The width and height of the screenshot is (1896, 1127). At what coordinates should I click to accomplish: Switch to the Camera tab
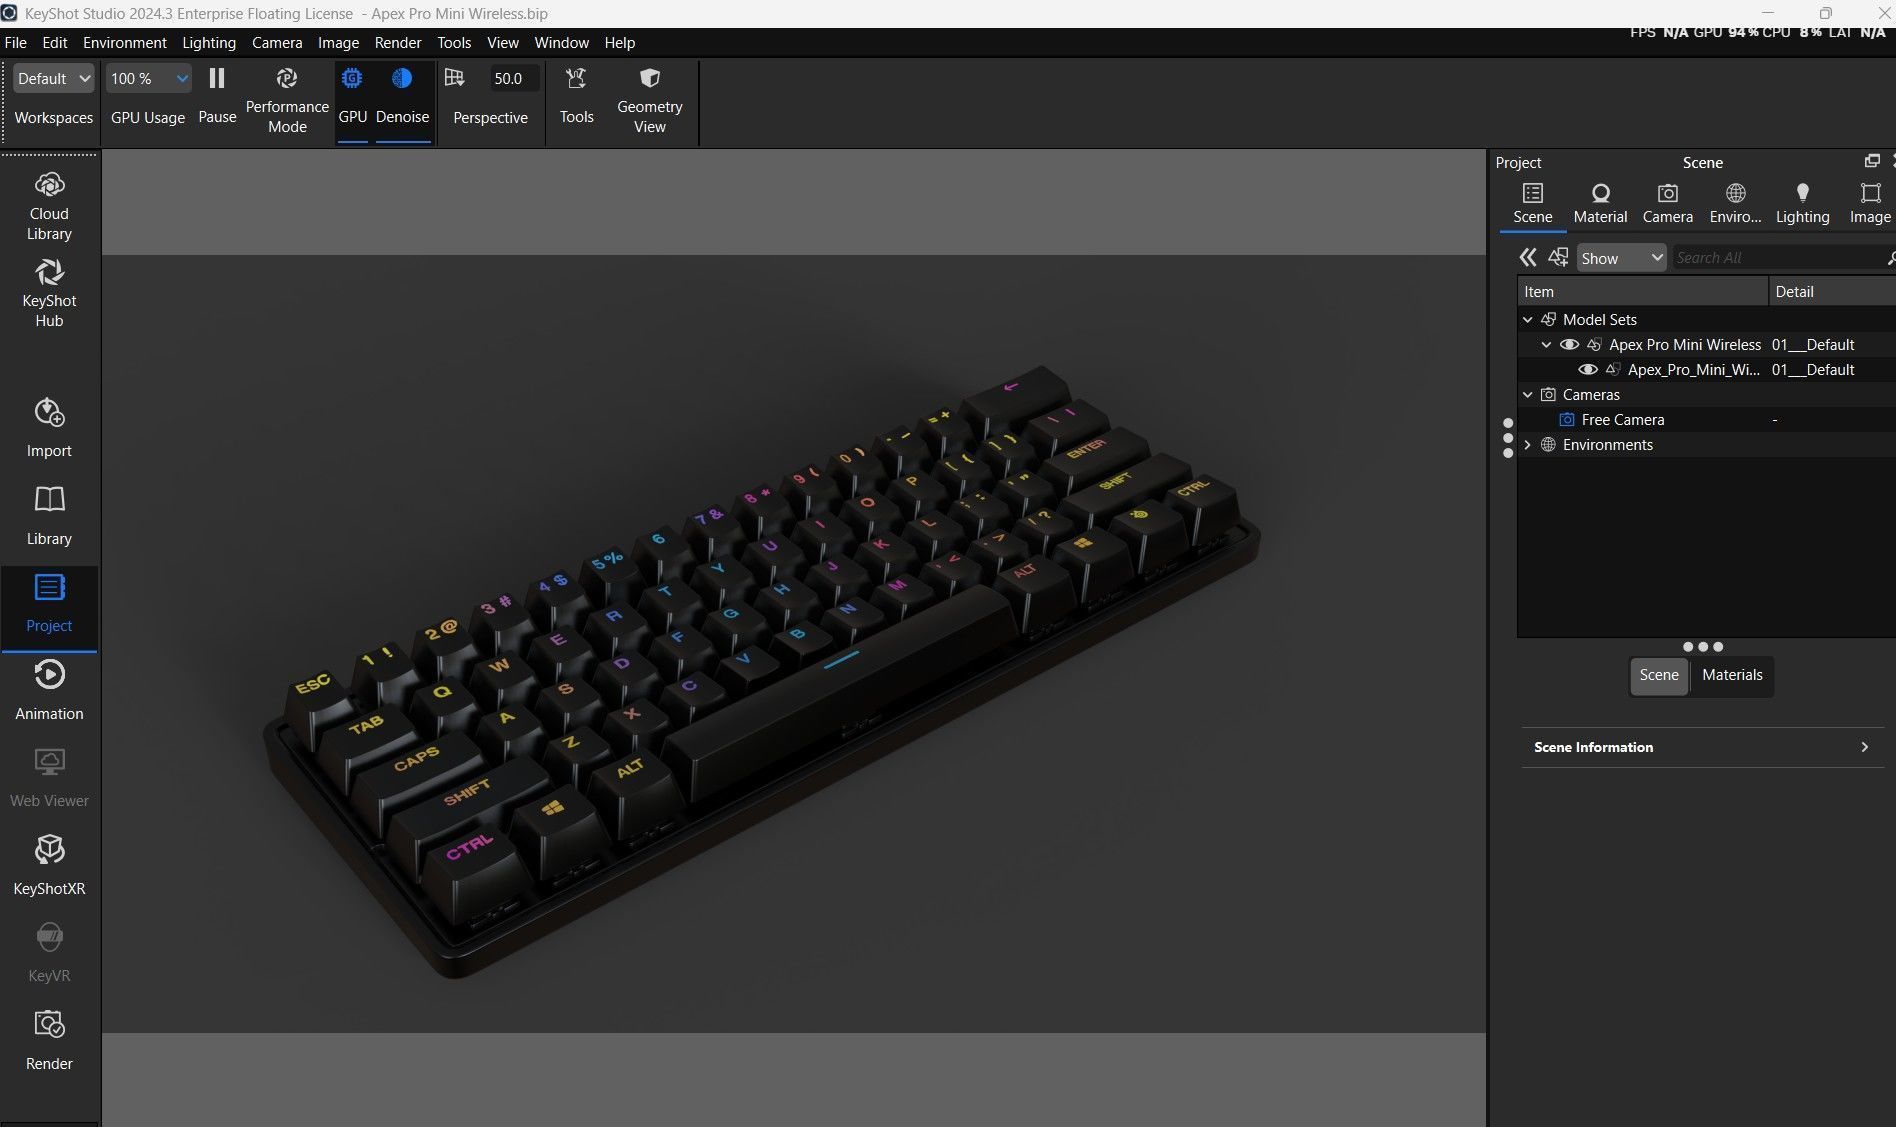pyautogui.click(x=1667, y=203)
